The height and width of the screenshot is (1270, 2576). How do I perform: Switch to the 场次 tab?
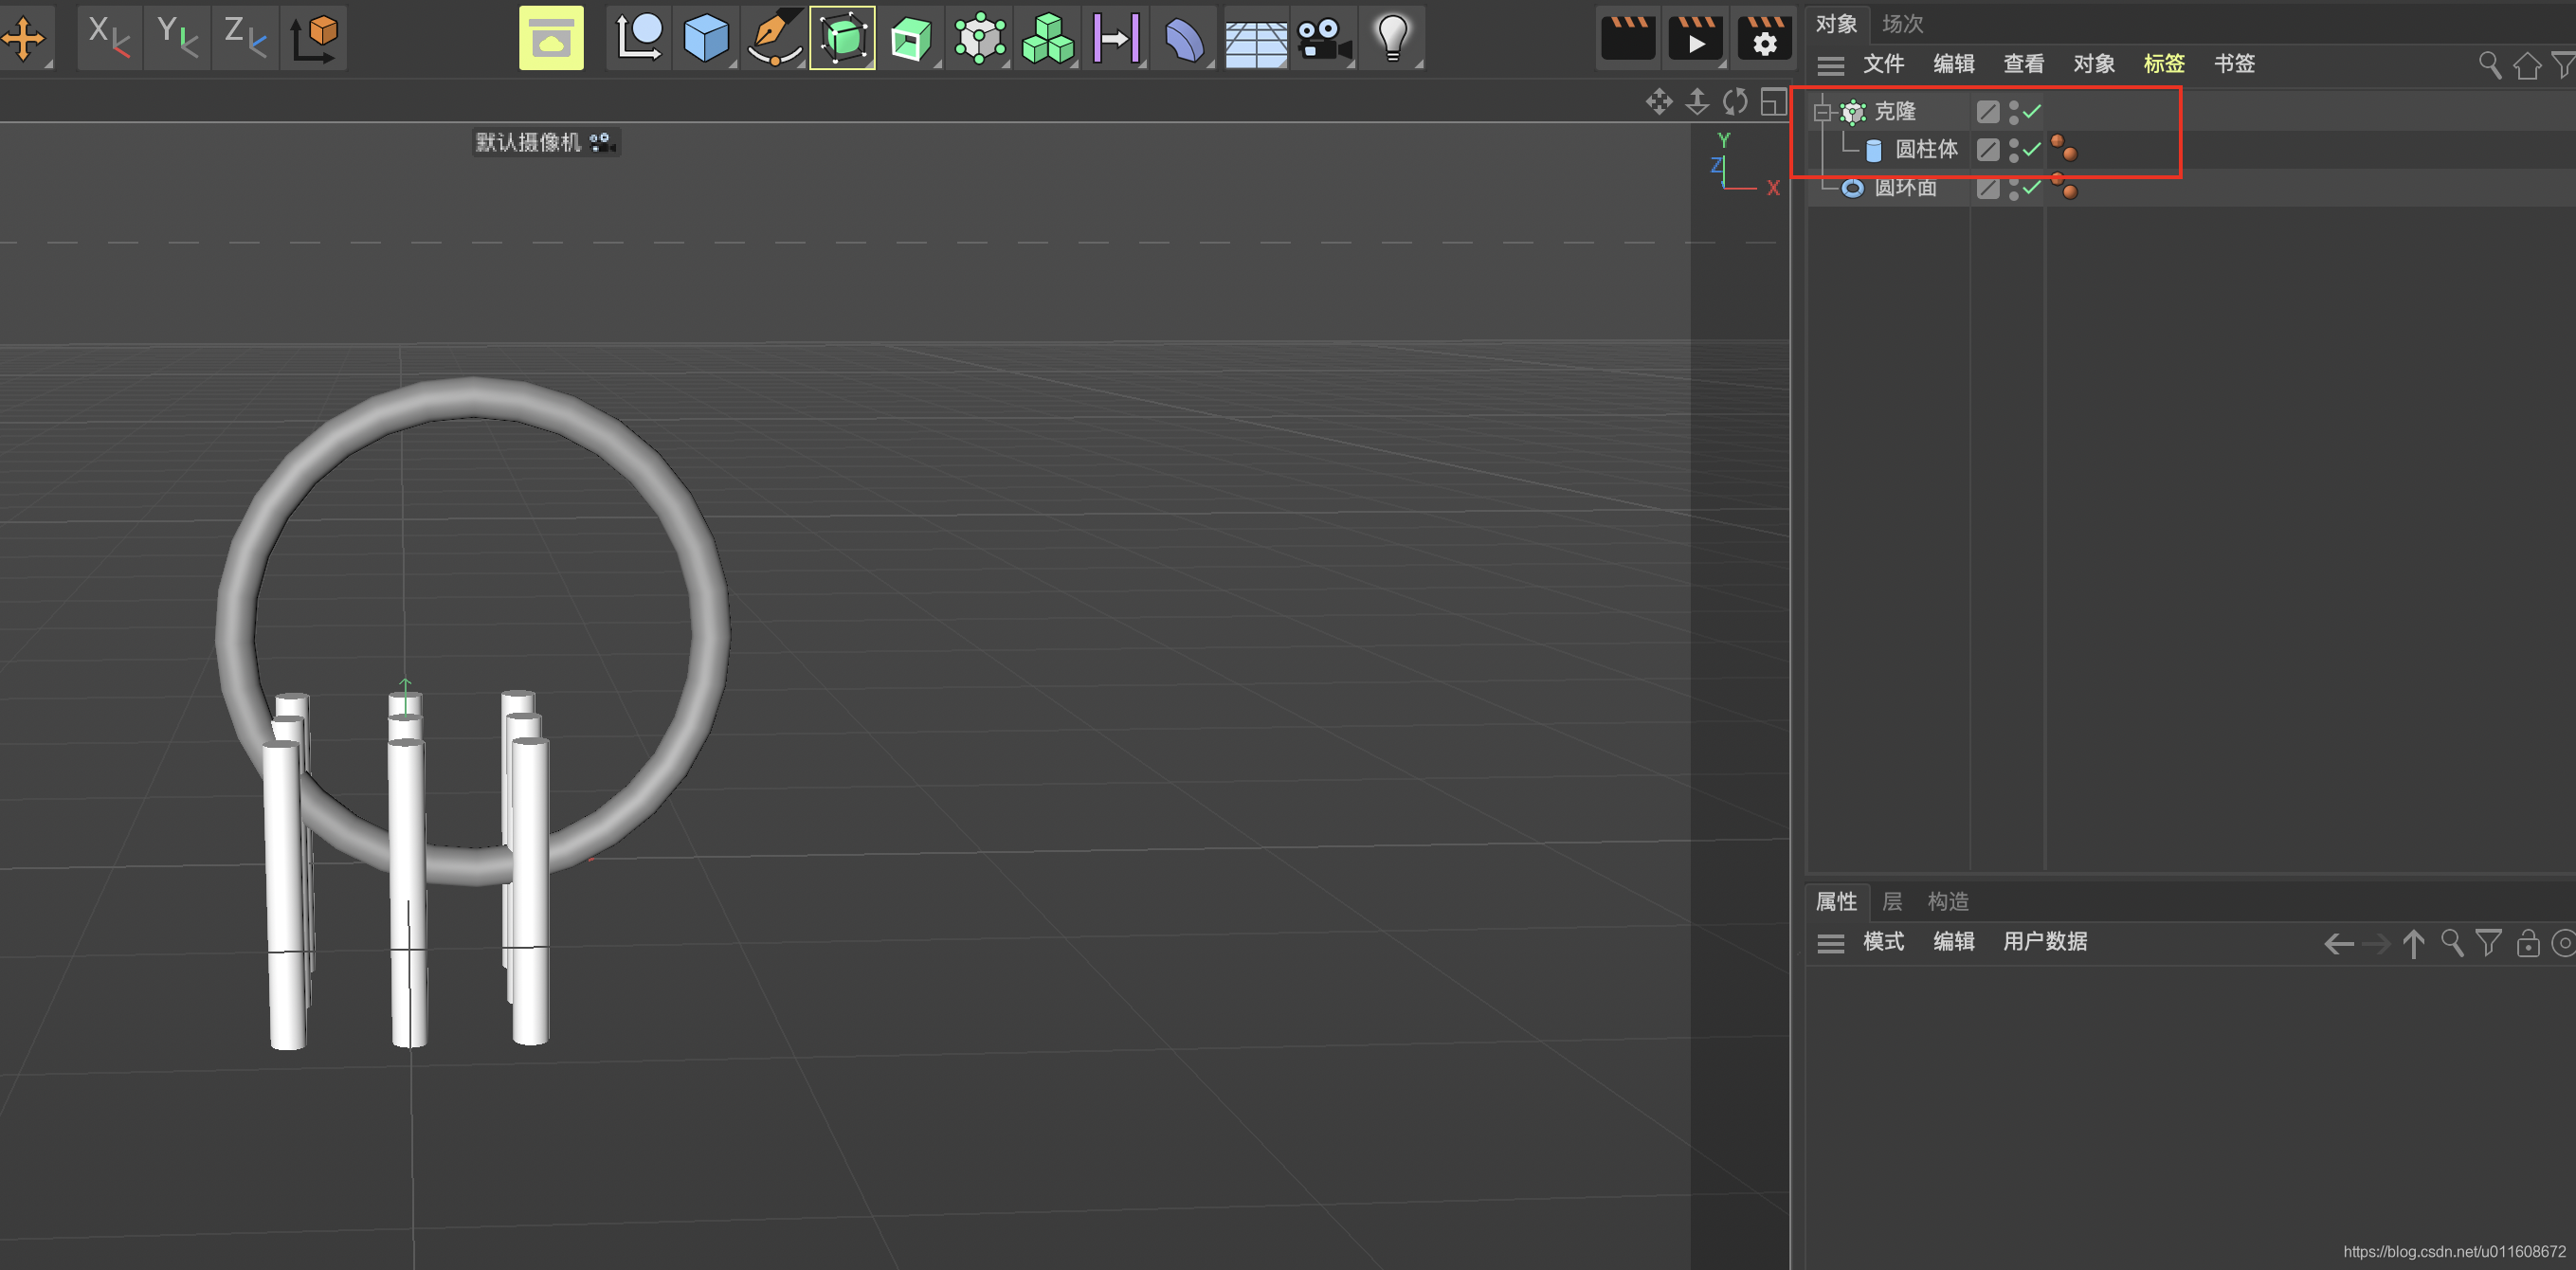[x=1902, y=23]
